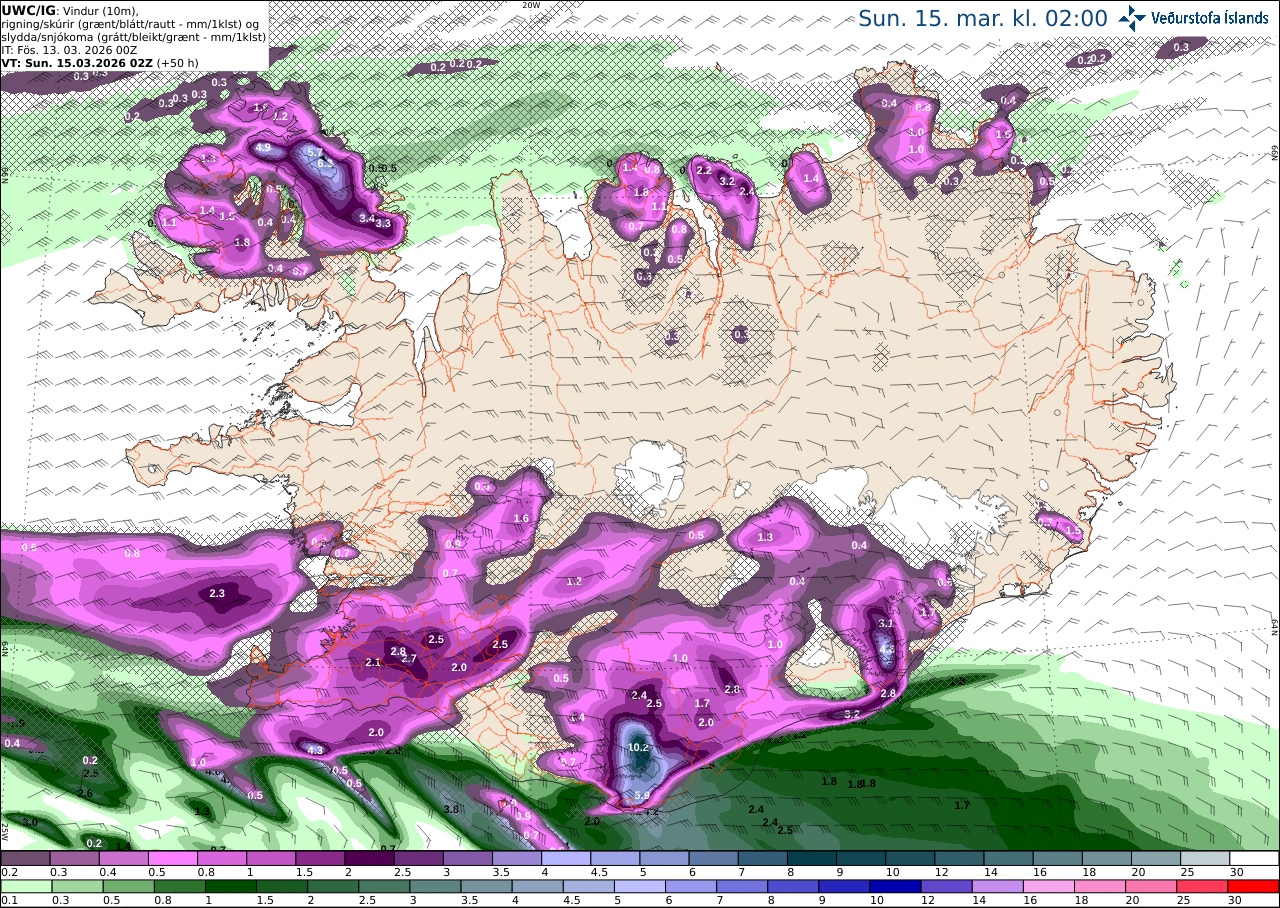Click the 2.1 value in the southwest

click(x=374, y=662)
